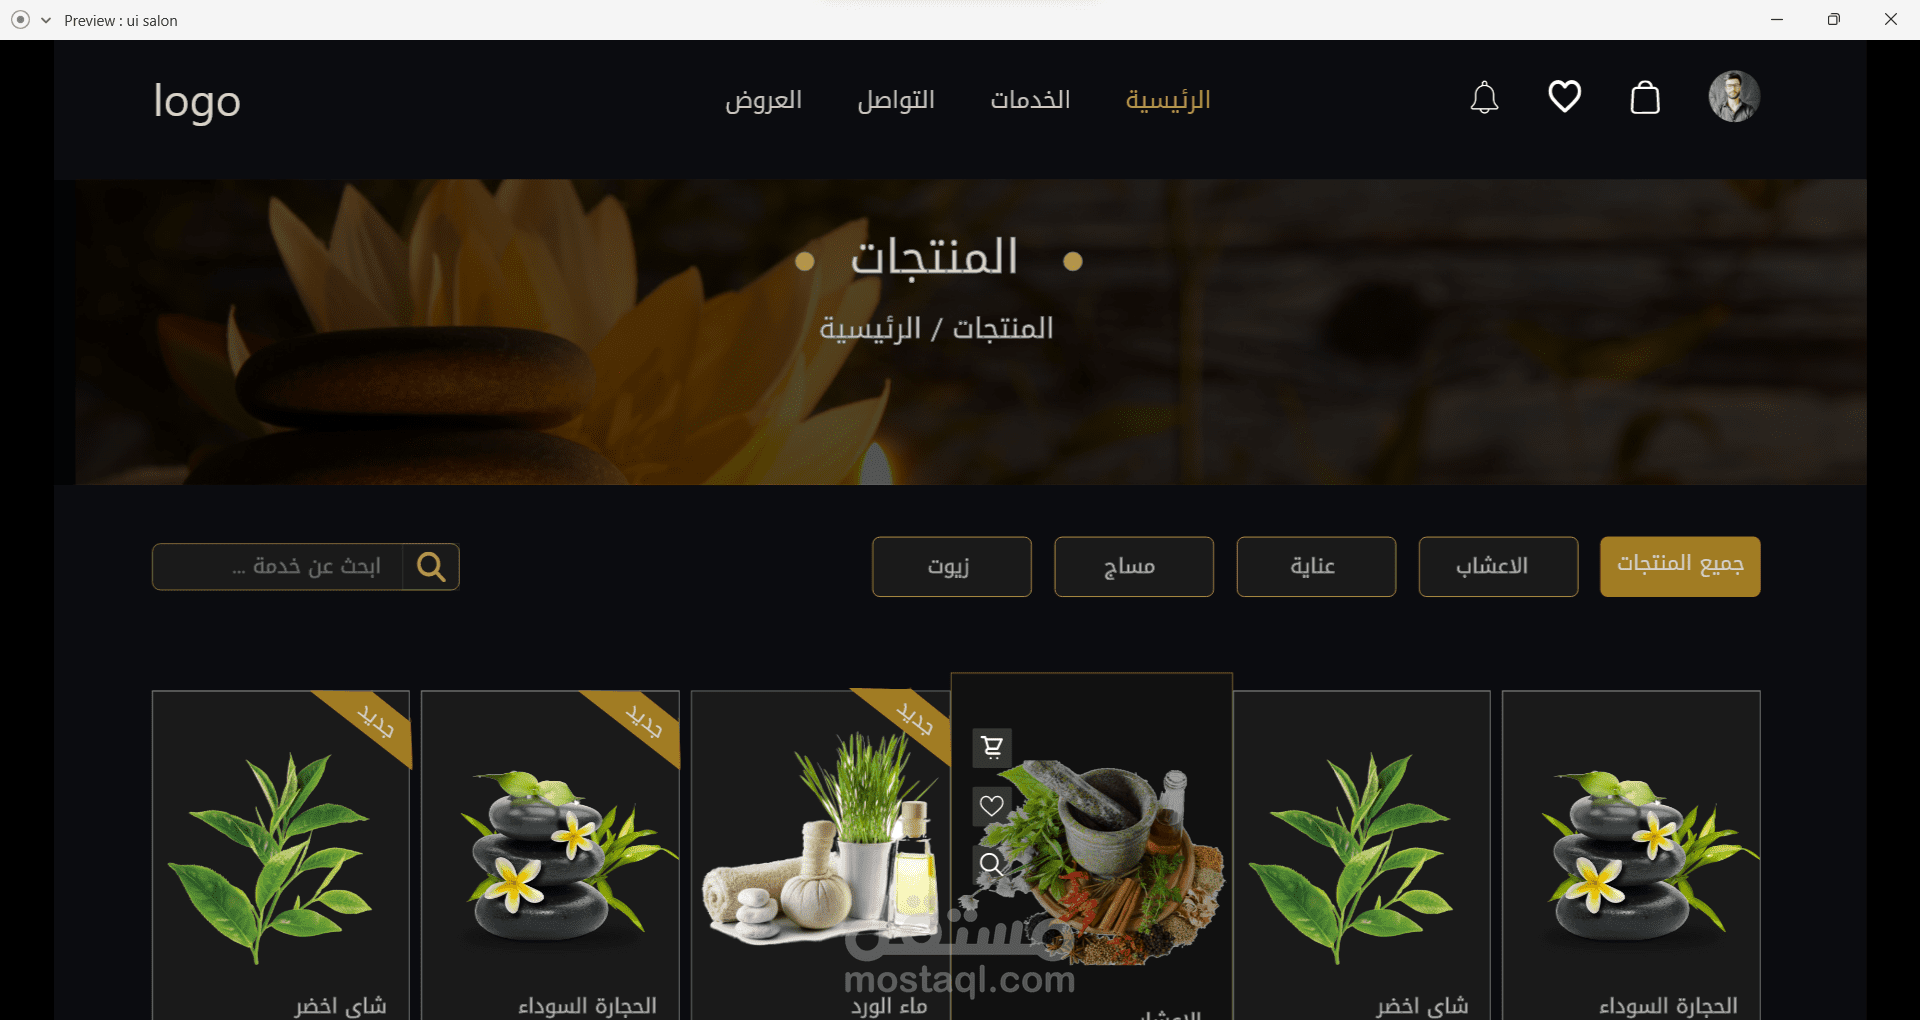Go to الرئيسية nav menu item
Screen dimensions: 1920x1020
1168,100
